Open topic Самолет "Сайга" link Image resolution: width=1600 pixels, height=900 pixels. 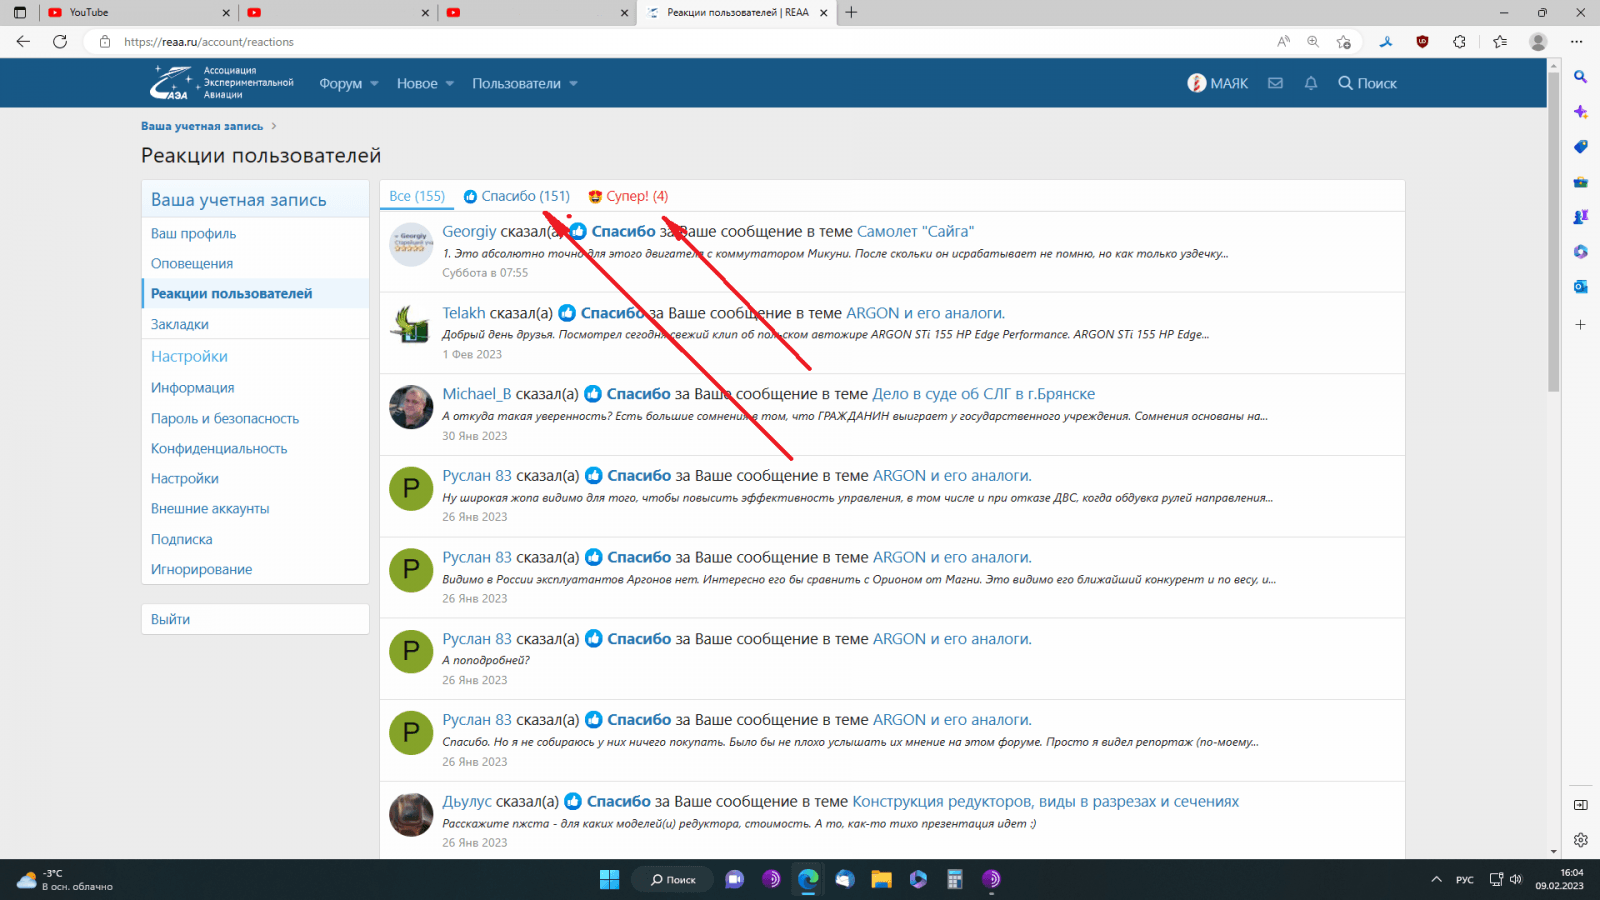(915, 231)
